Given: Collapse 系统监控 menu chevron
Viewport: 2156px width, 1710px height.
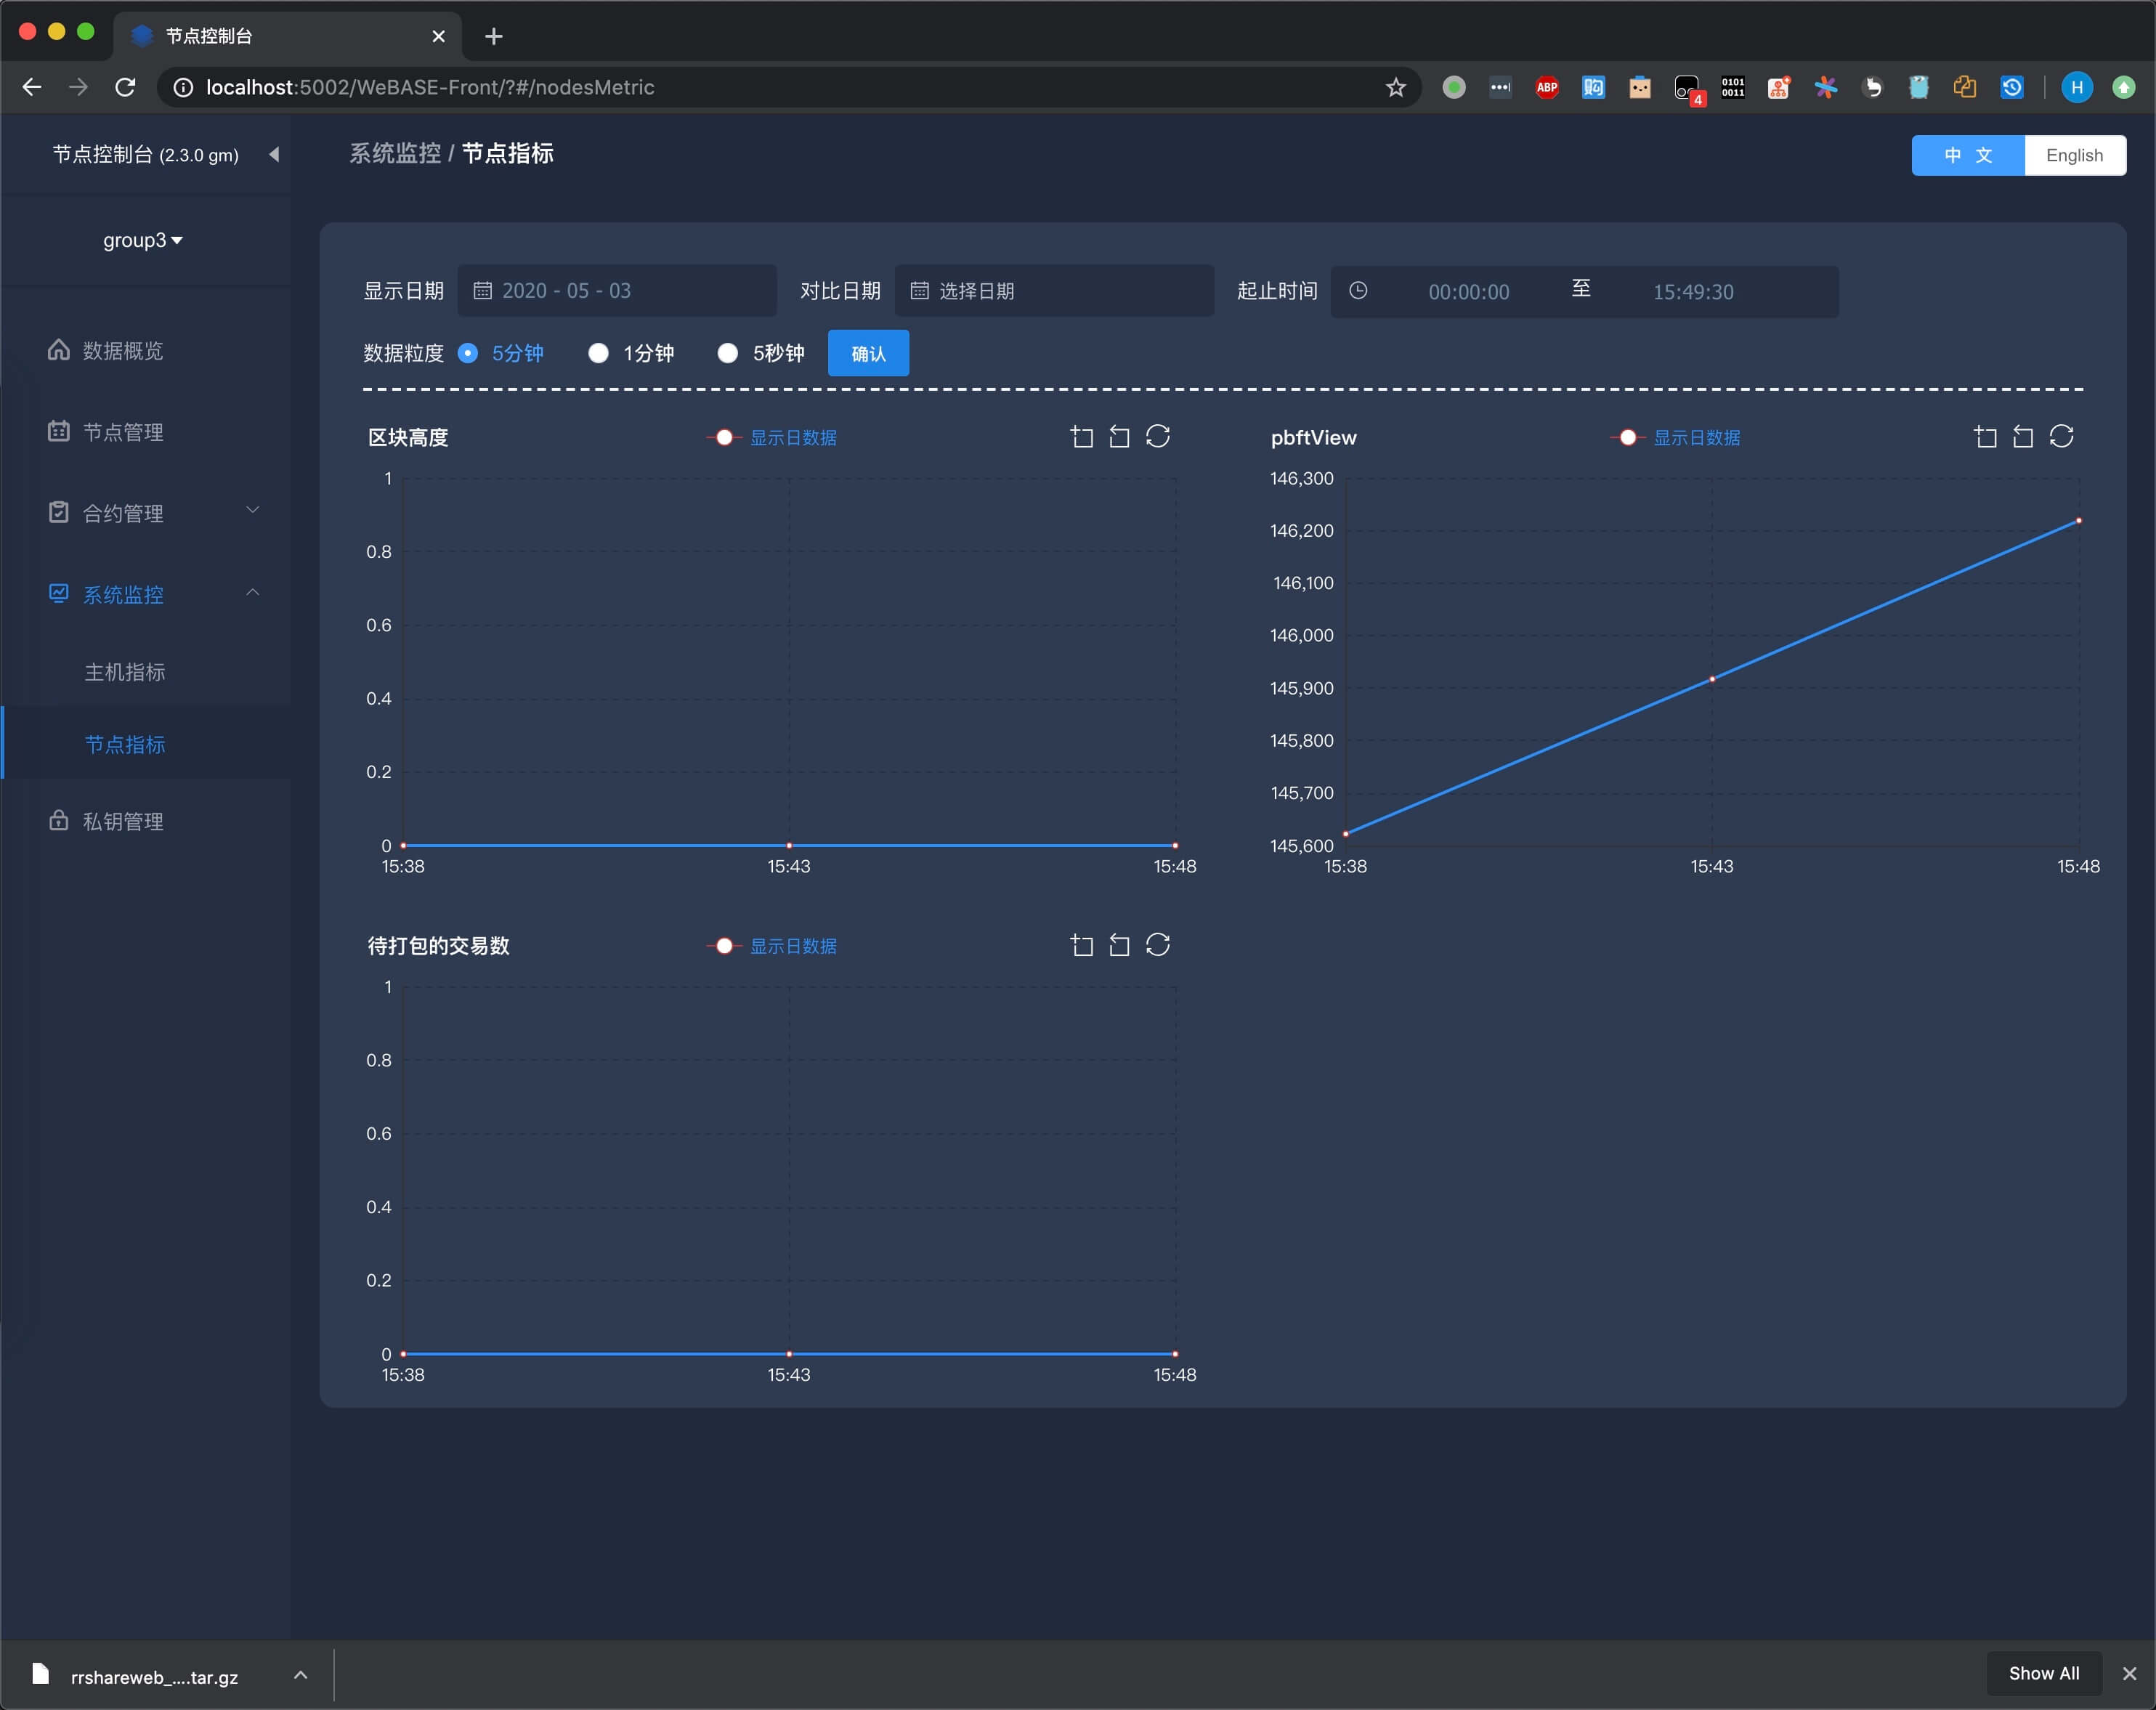Looking at the screenshot, I should (x=253, y=592).
